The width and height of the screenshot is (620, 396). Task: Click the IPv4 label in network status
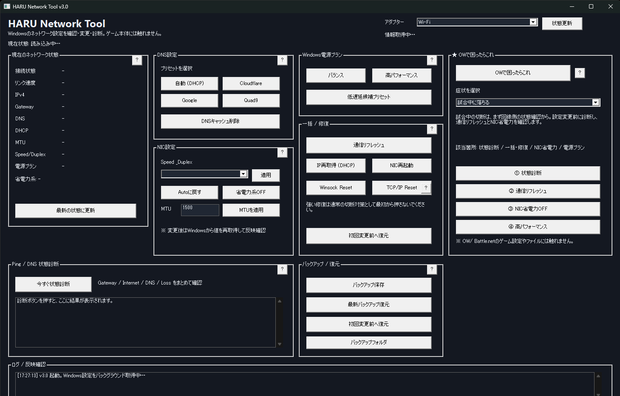pos(20,95)
